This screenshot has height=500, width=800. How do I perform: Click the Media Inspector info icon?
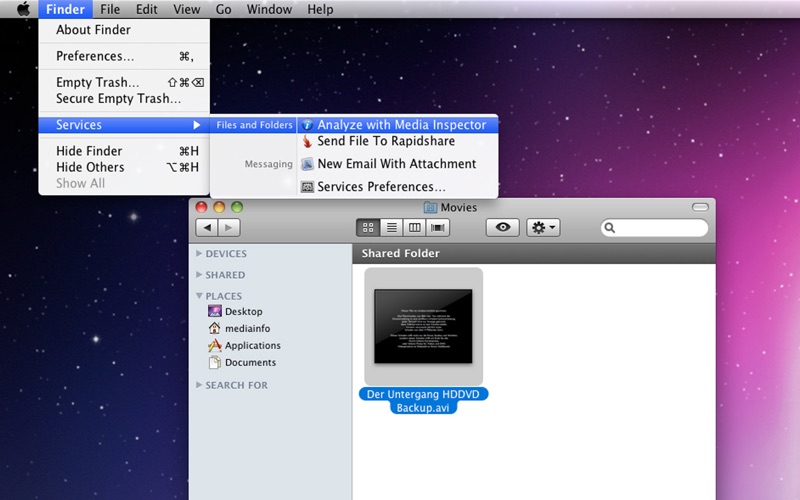click(x=307, y=125)
